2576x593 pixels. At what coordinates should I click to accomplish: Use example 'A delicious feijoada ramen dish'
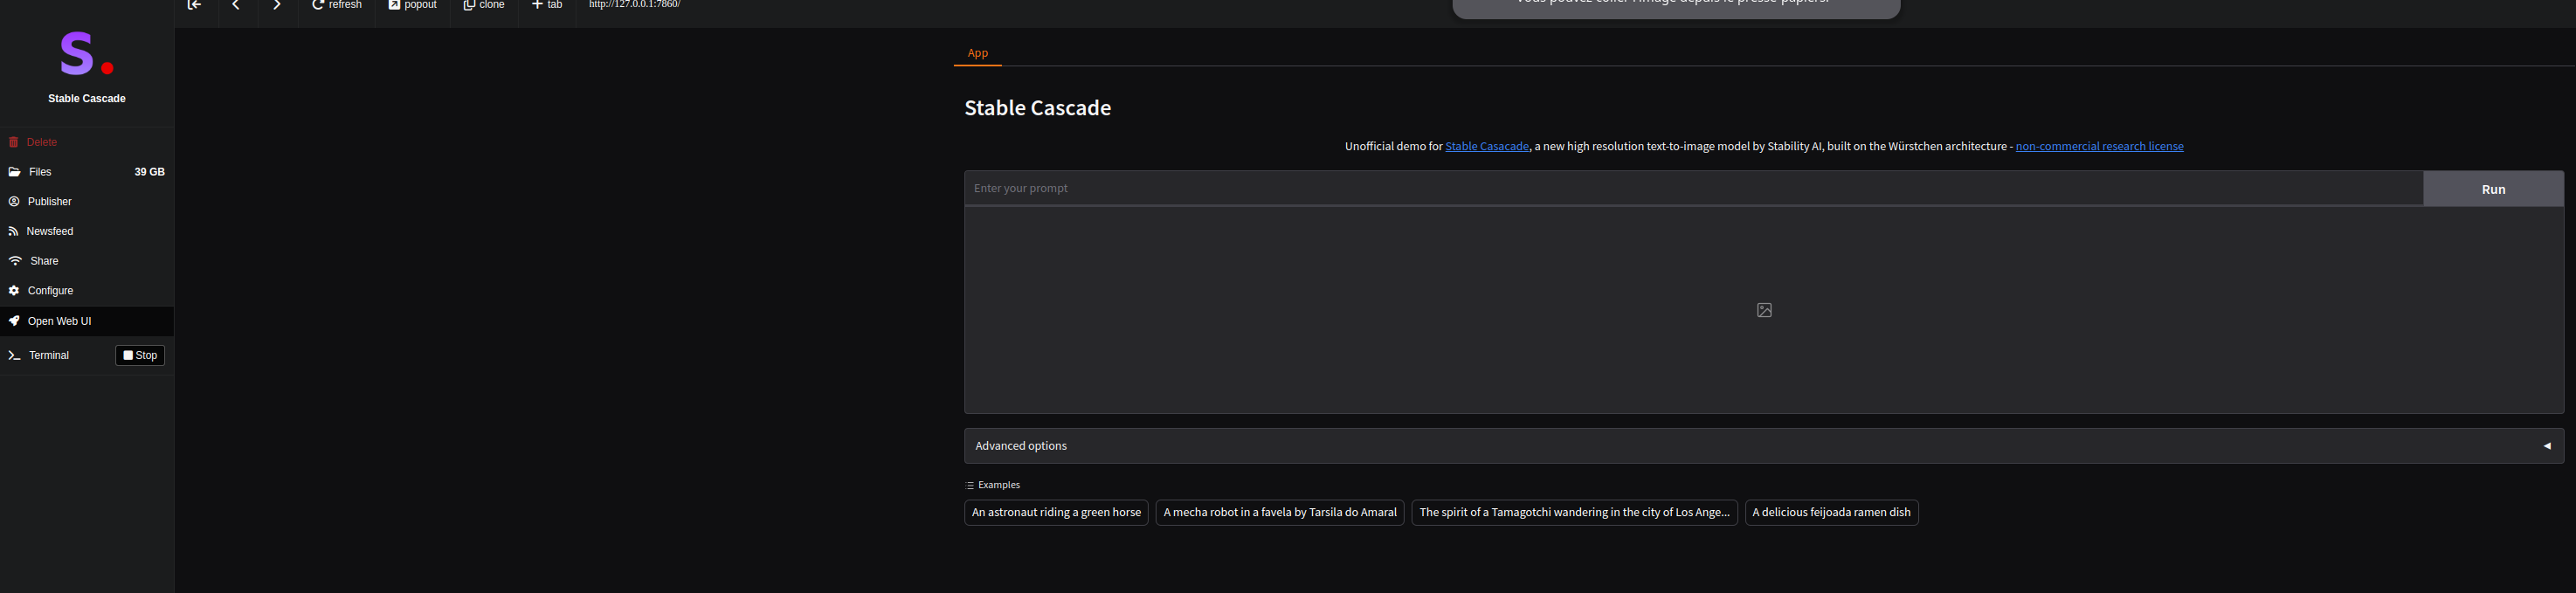1831,513
